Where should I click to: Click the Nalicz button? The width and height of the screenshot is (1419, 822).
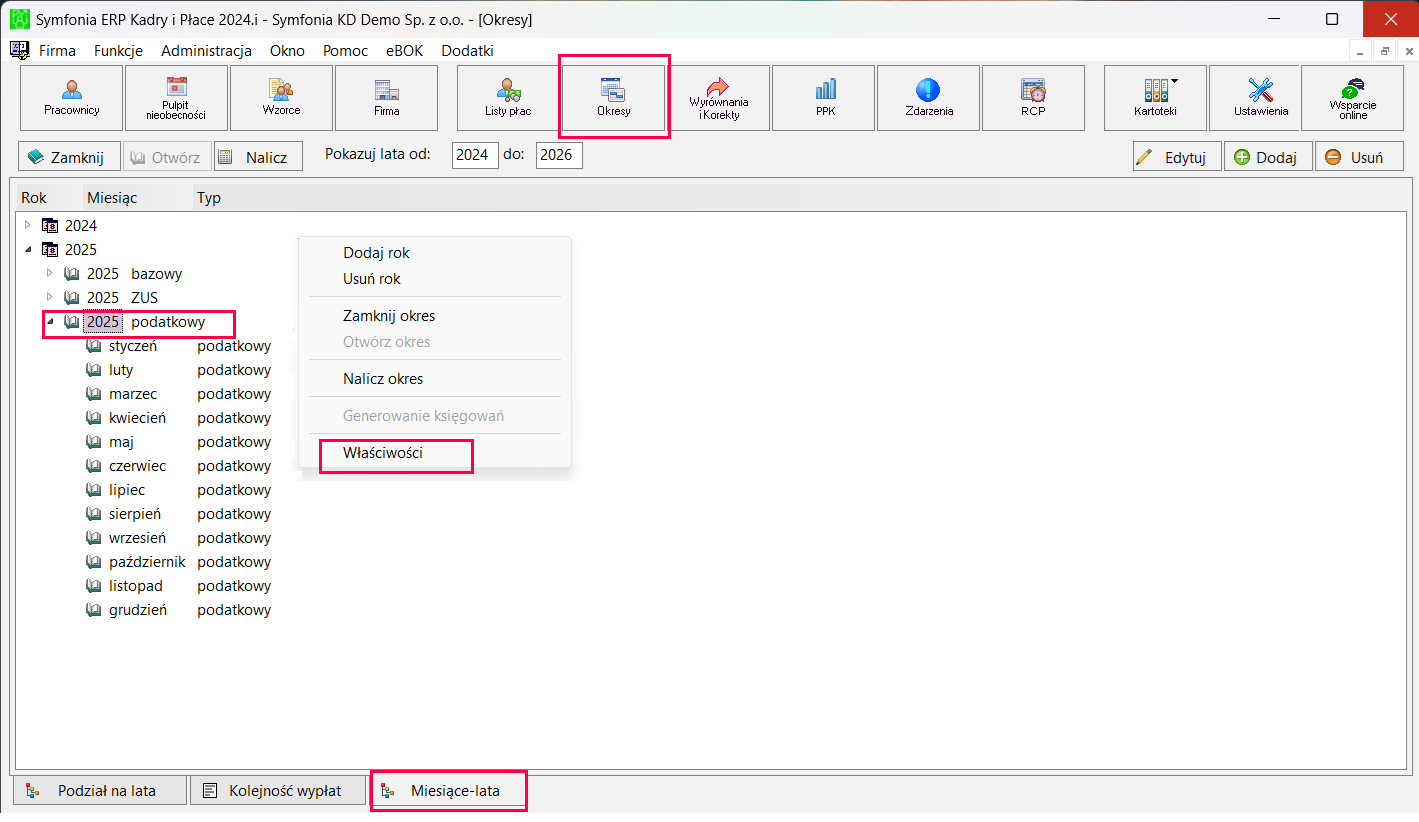tap(258, 157)
